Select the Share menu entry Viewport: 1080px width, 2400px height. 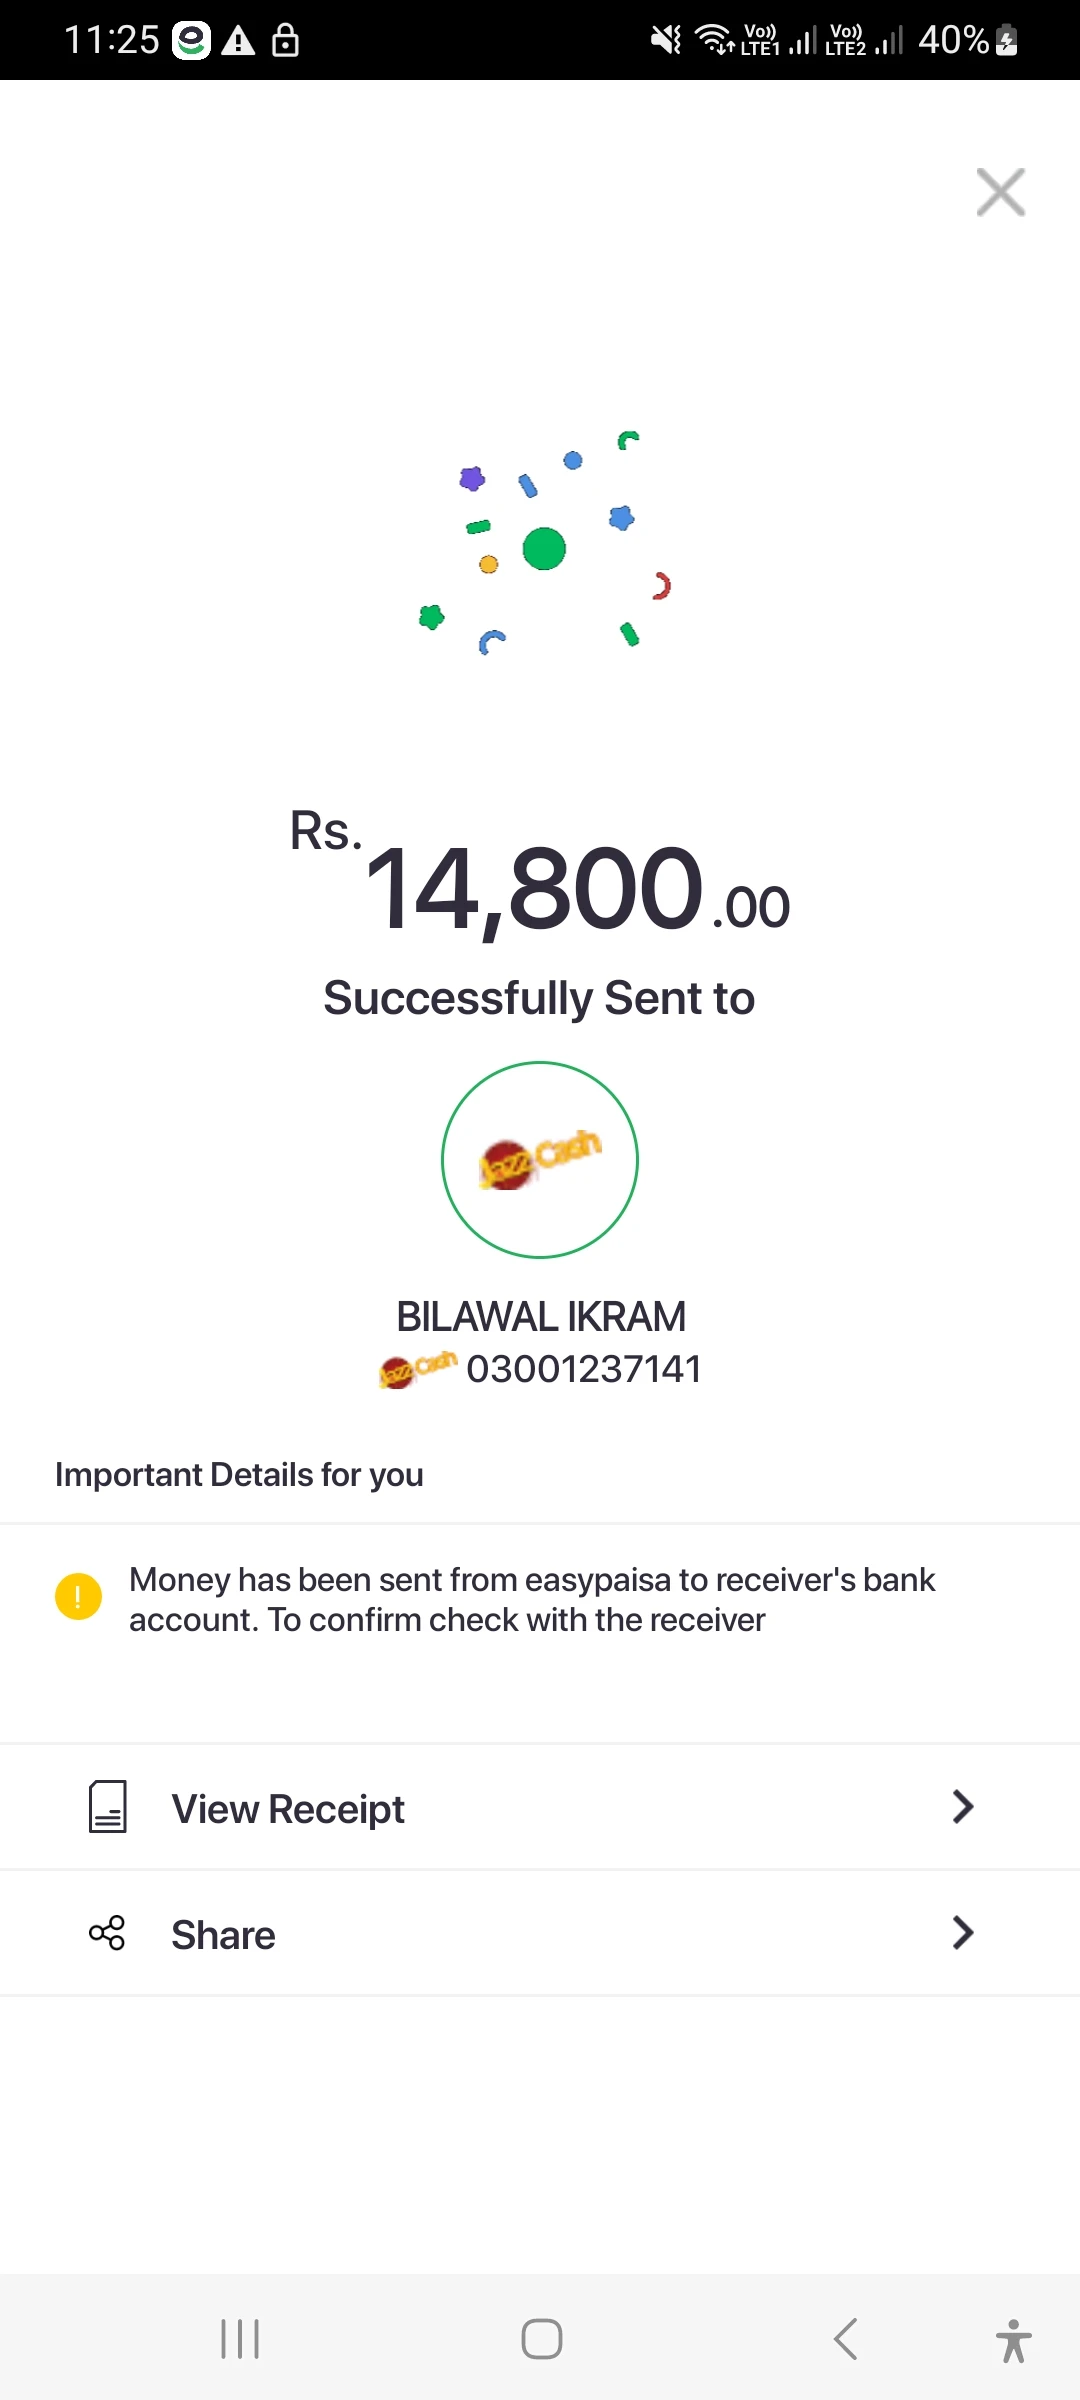click(x=223, y=1935)
